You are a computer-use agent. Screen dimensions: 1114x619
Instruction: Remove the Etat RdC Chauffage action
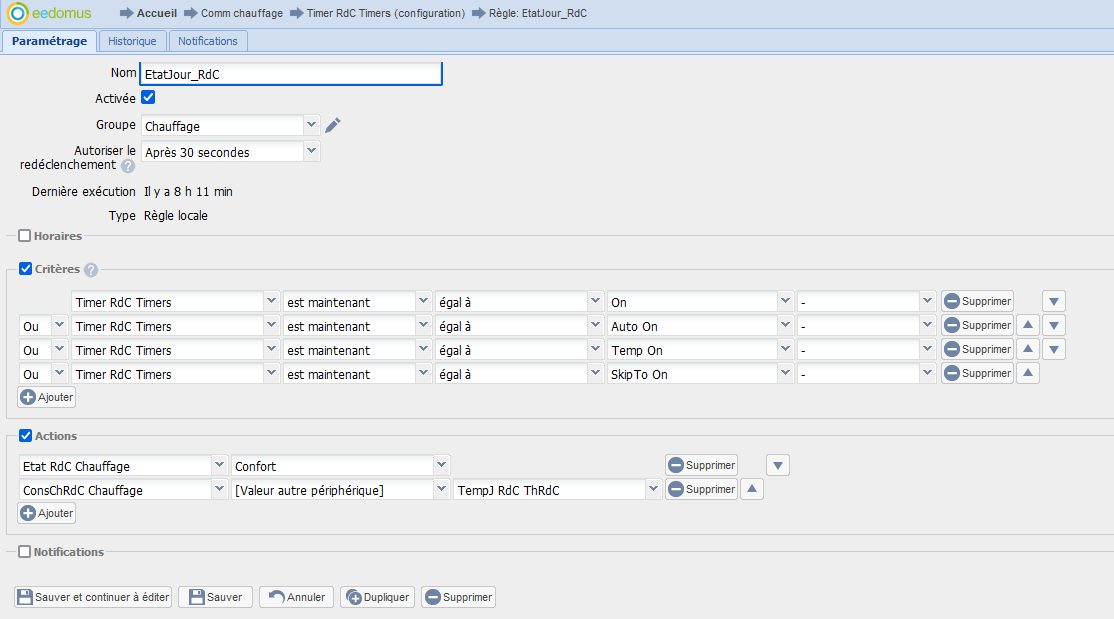pos(701,465)
